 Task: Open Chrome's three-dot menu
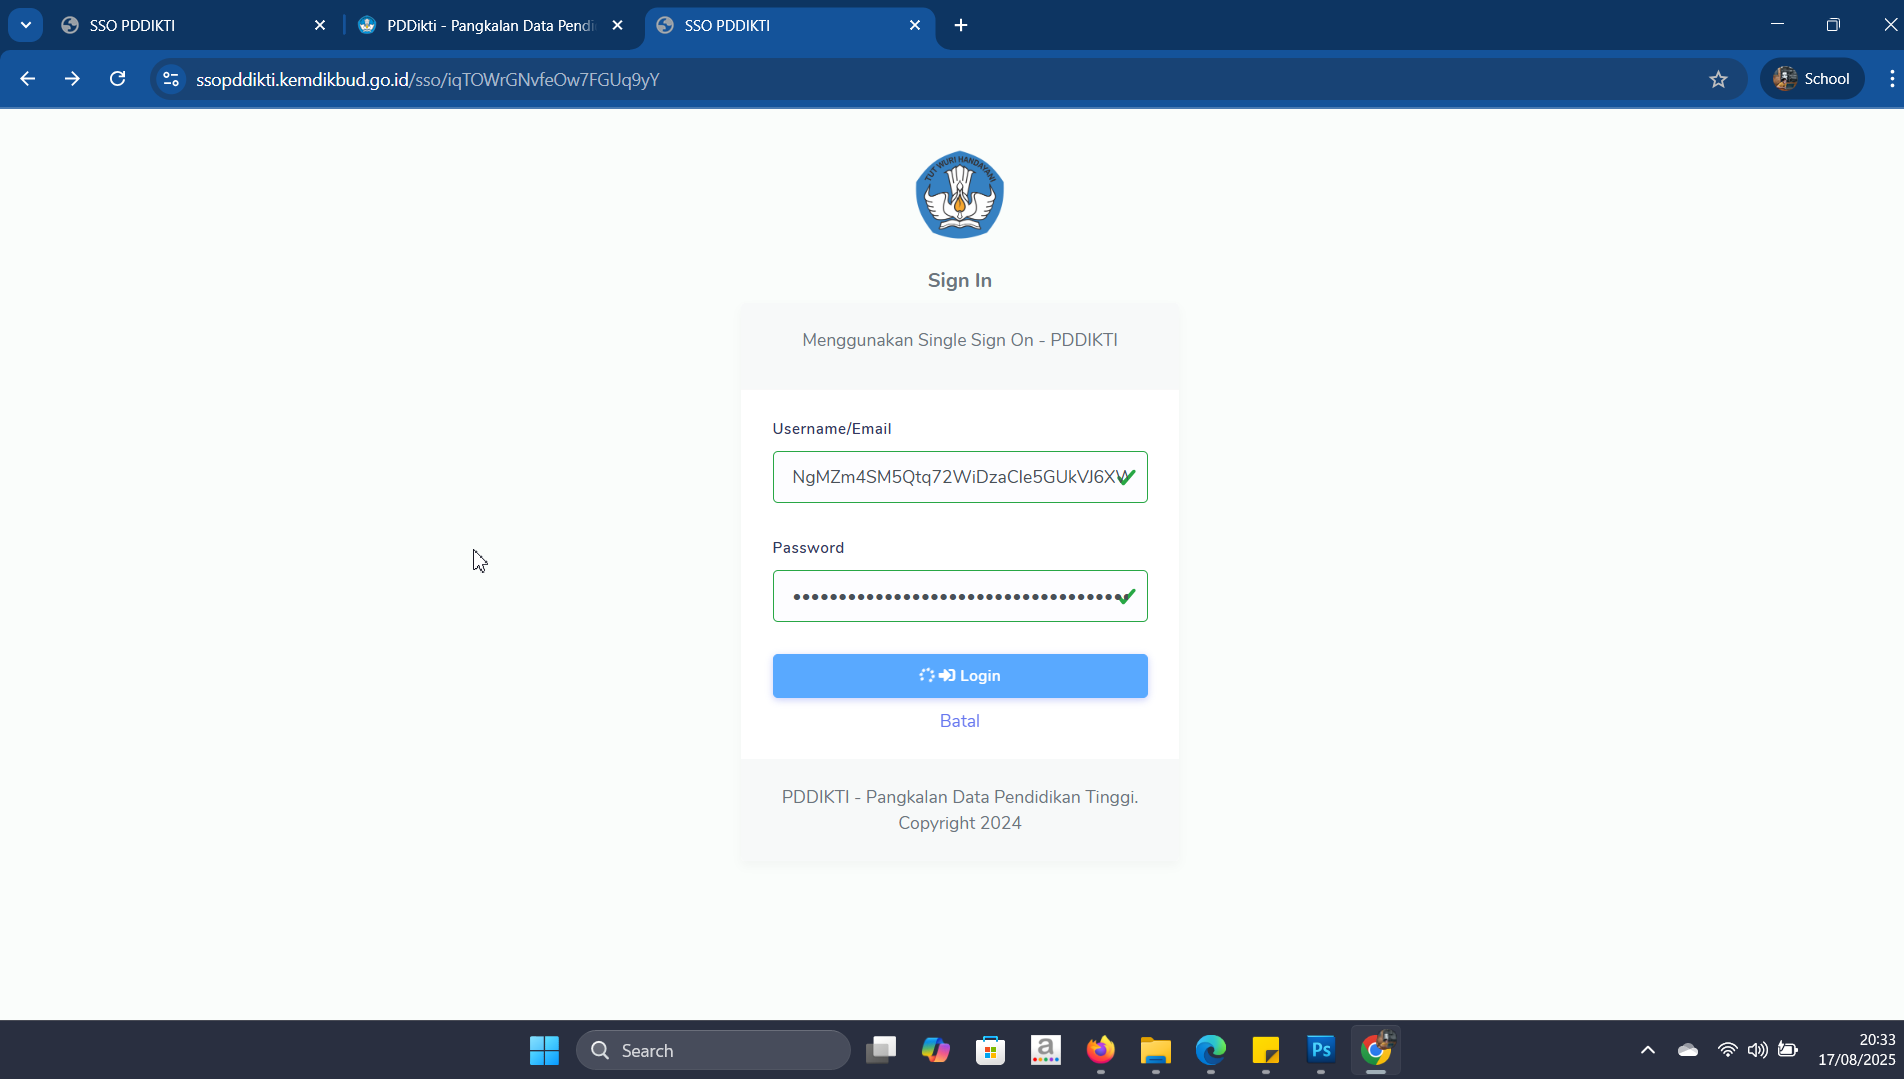coord(1891,79)
